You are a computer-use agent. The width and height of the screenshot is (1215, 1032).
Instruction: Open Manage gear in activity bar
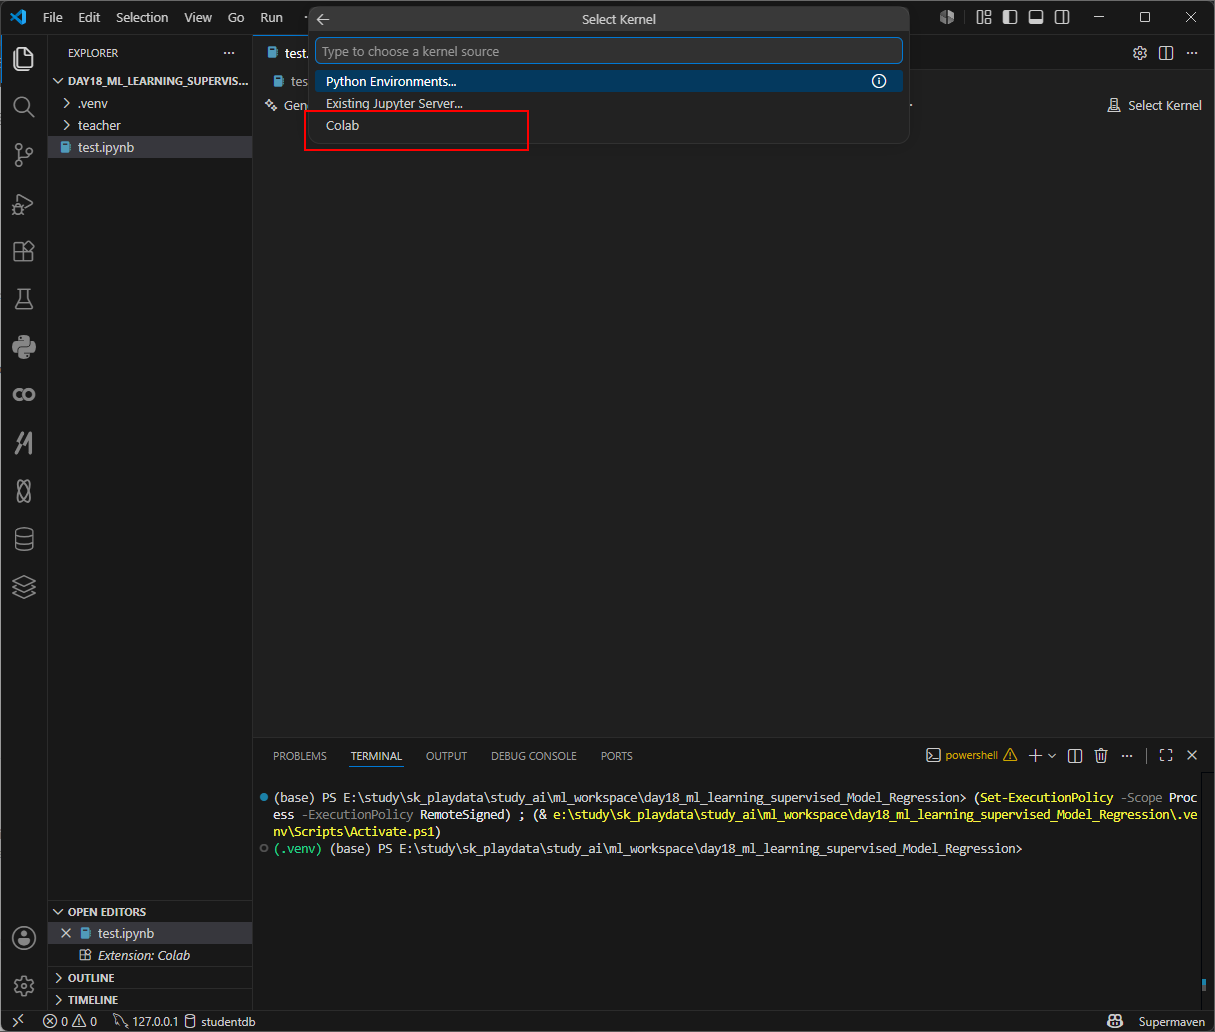pyautogui.click(x=24, y=985)
